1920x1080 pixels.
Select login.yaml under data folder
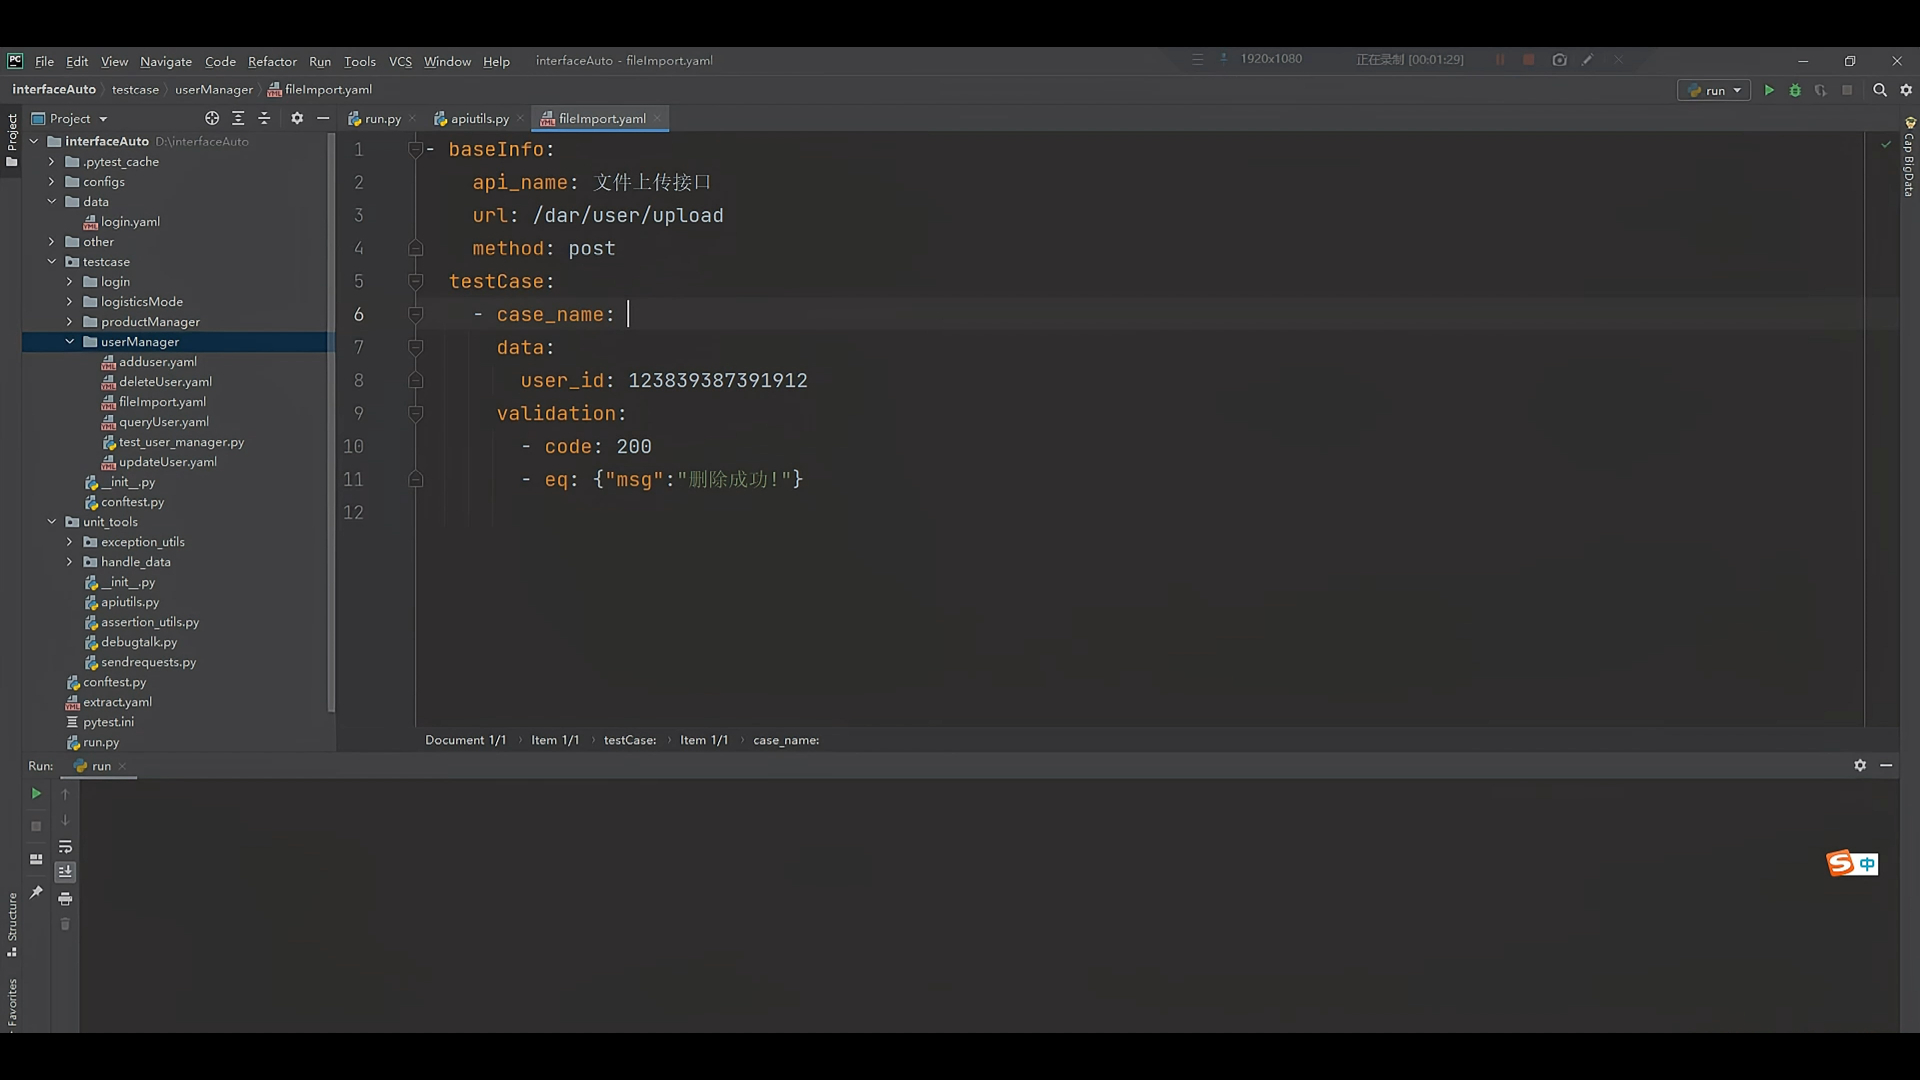tap(130, 222)
